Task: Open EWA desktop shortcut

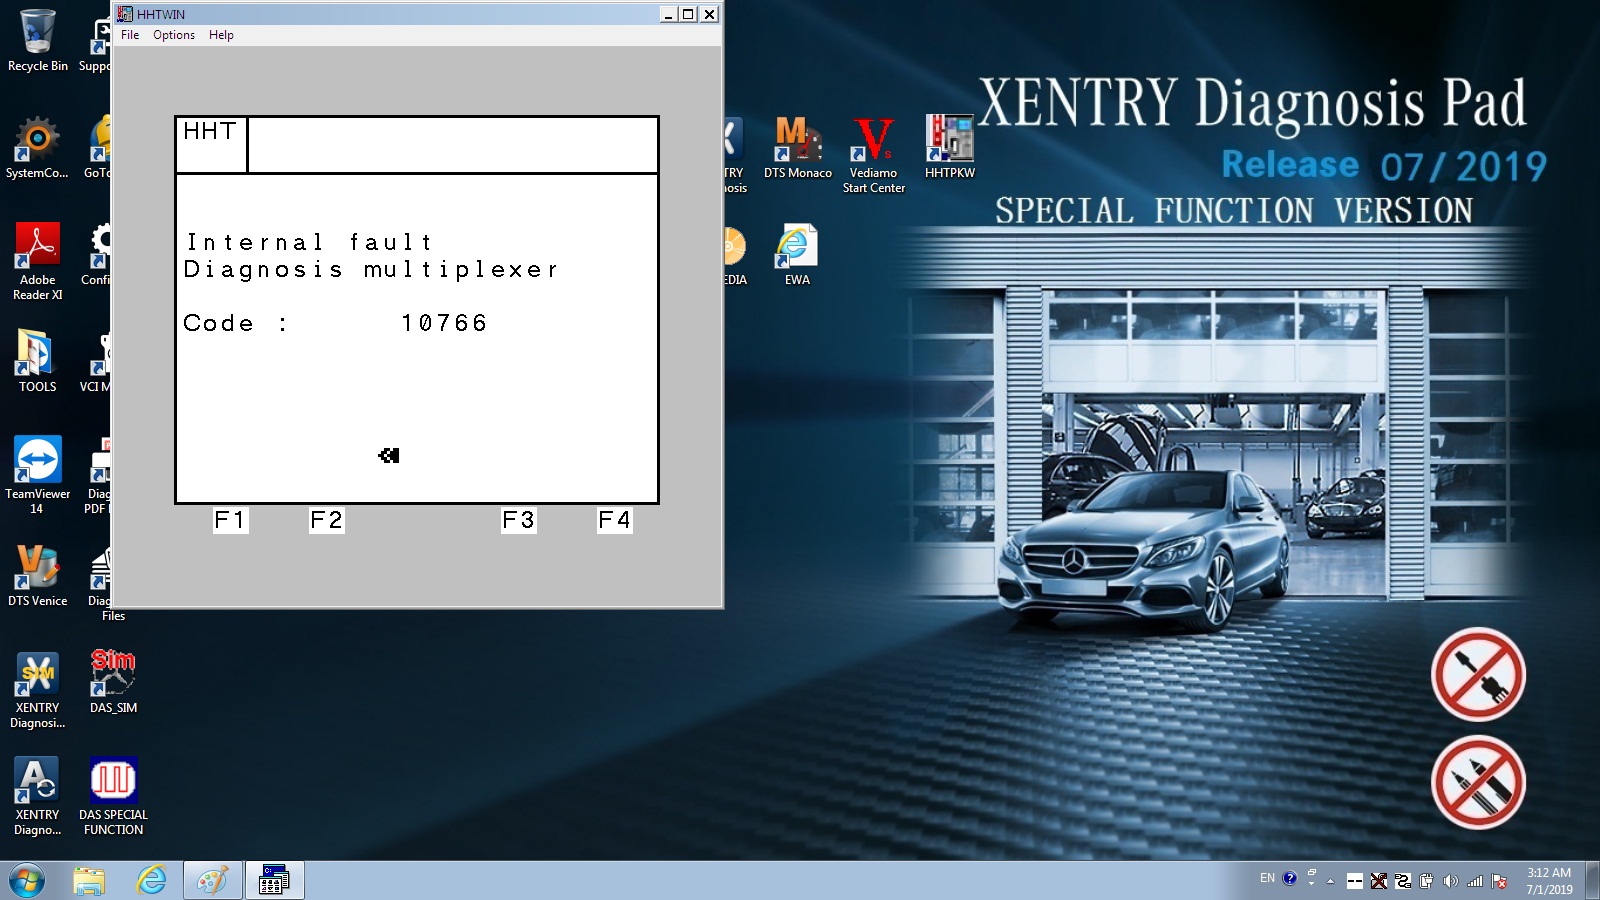Action: [x=798, y=255]
